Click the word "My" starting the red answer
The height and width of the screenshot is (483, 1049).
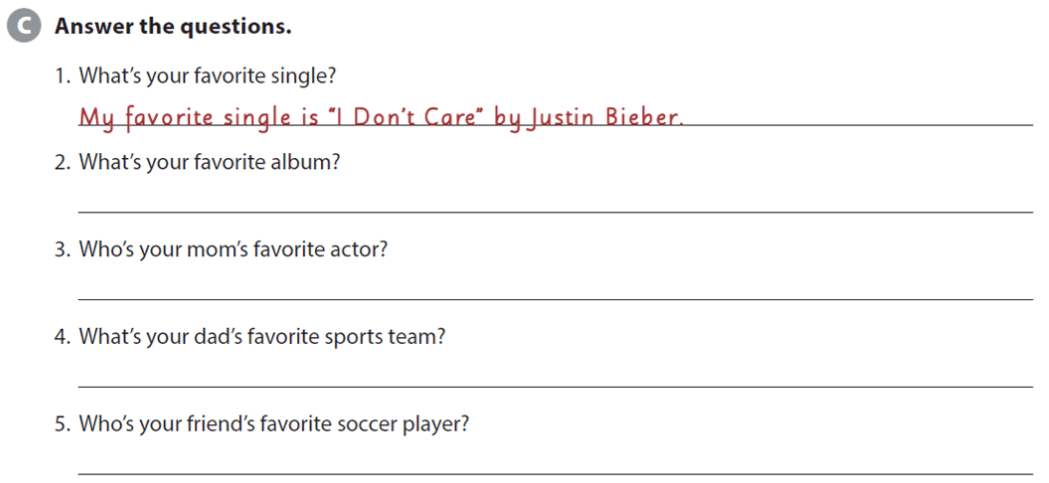coord(98,119)
